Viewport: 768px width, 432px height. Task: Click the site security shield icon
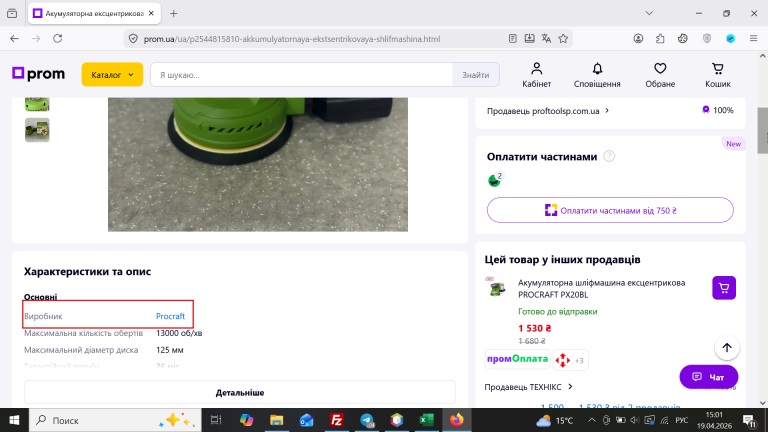click(x=133, y=39)
